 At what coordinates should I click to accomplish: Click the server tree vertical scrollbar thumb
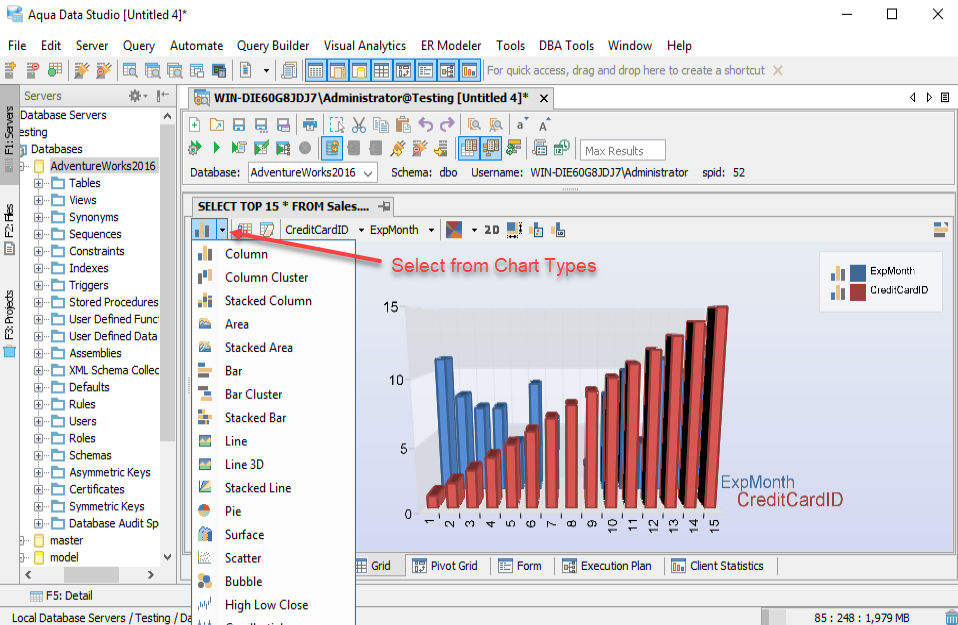coord(167,282)
